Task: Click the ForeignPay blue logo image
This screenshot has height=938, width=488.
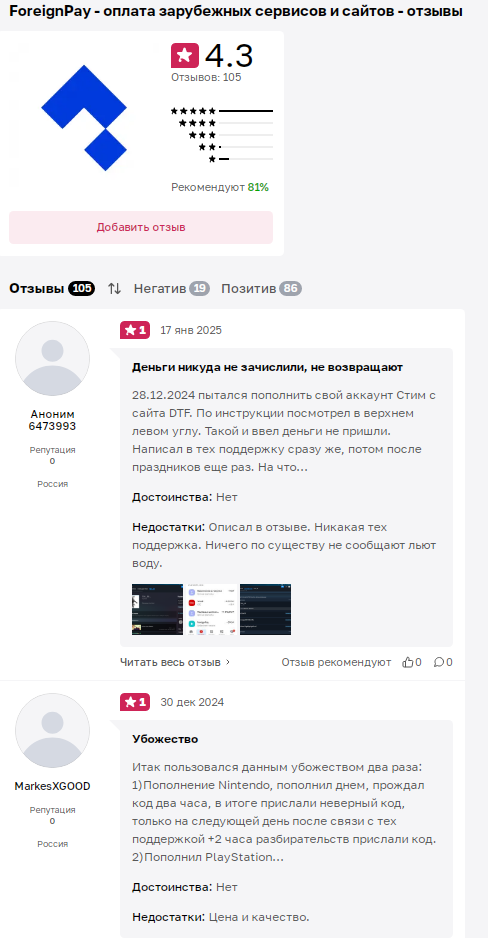Action: click(84, 118)
